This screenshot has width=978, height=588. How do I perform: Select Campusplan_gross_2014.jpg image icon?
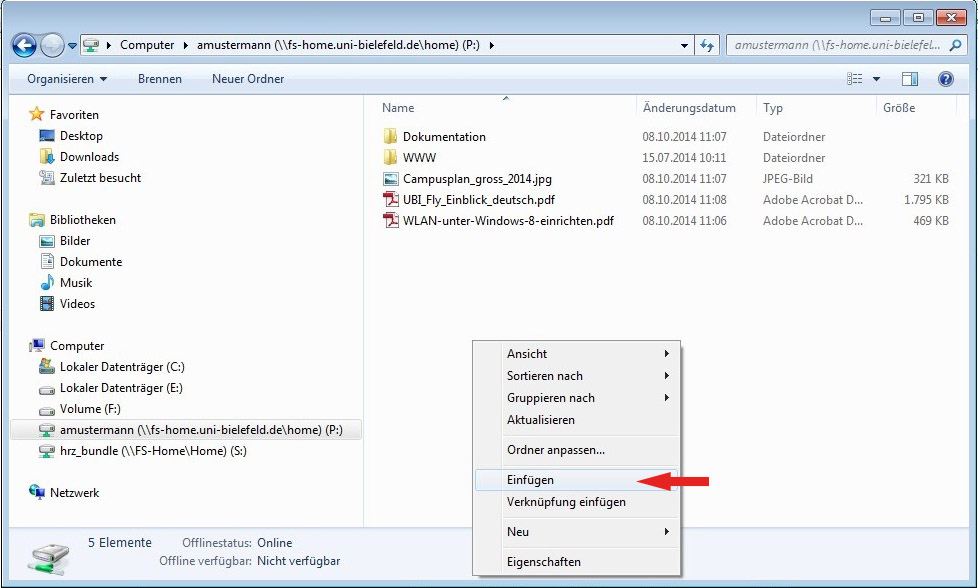(390, 179)
